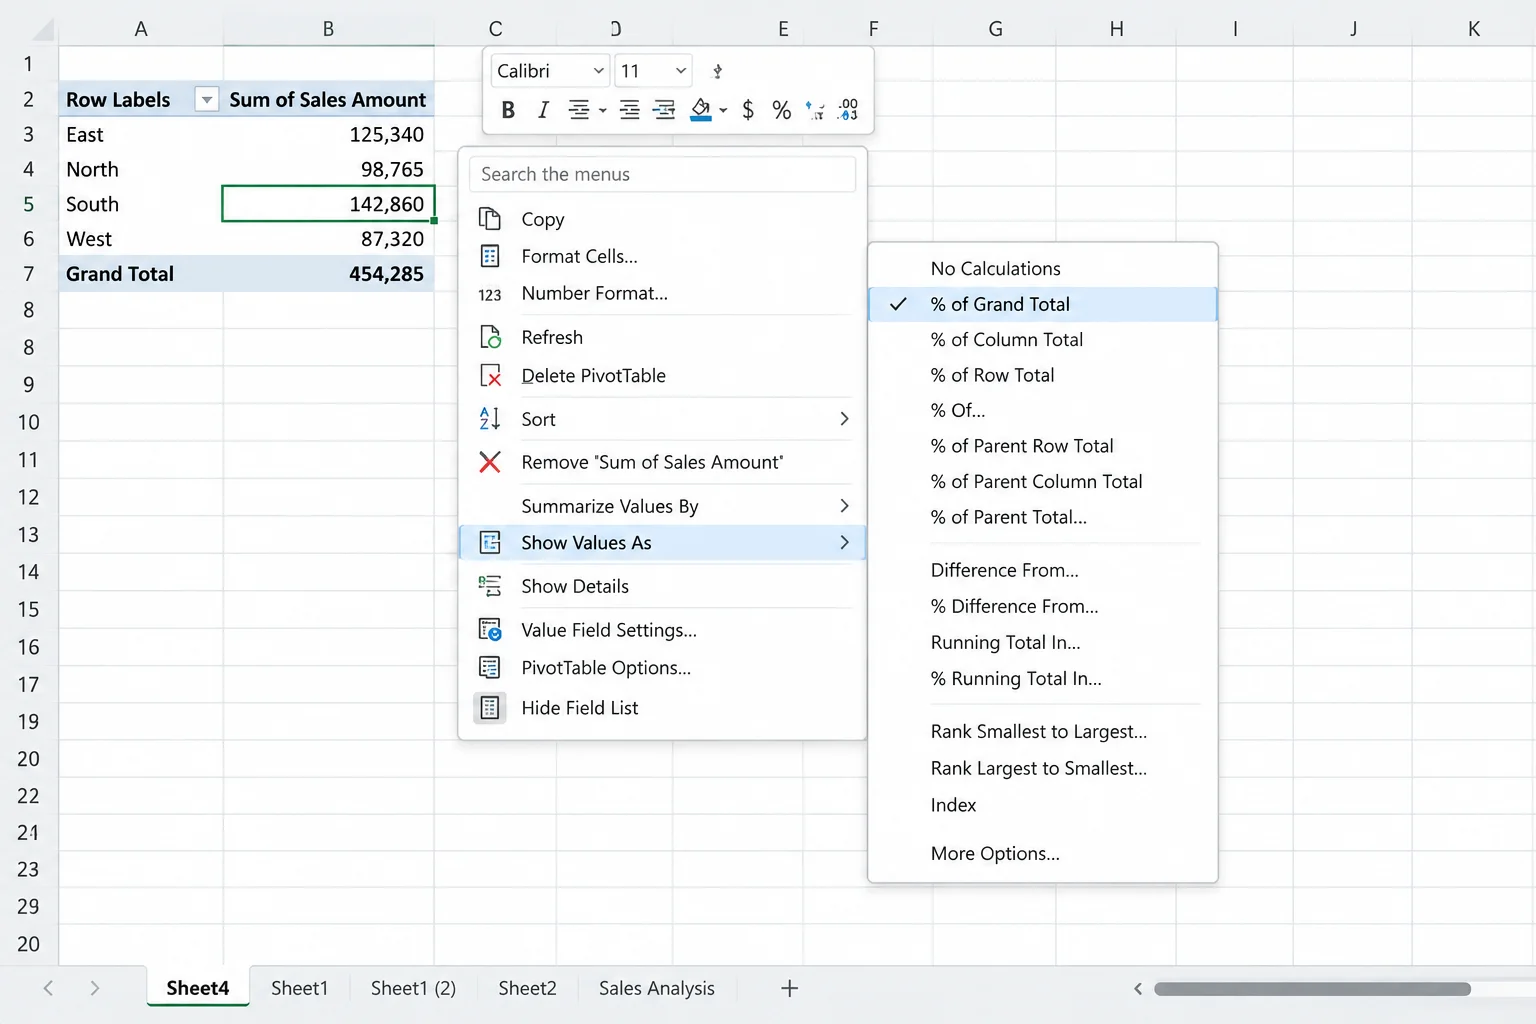
Task: Open the alignment options dropdown arrow
Action: 602,111
